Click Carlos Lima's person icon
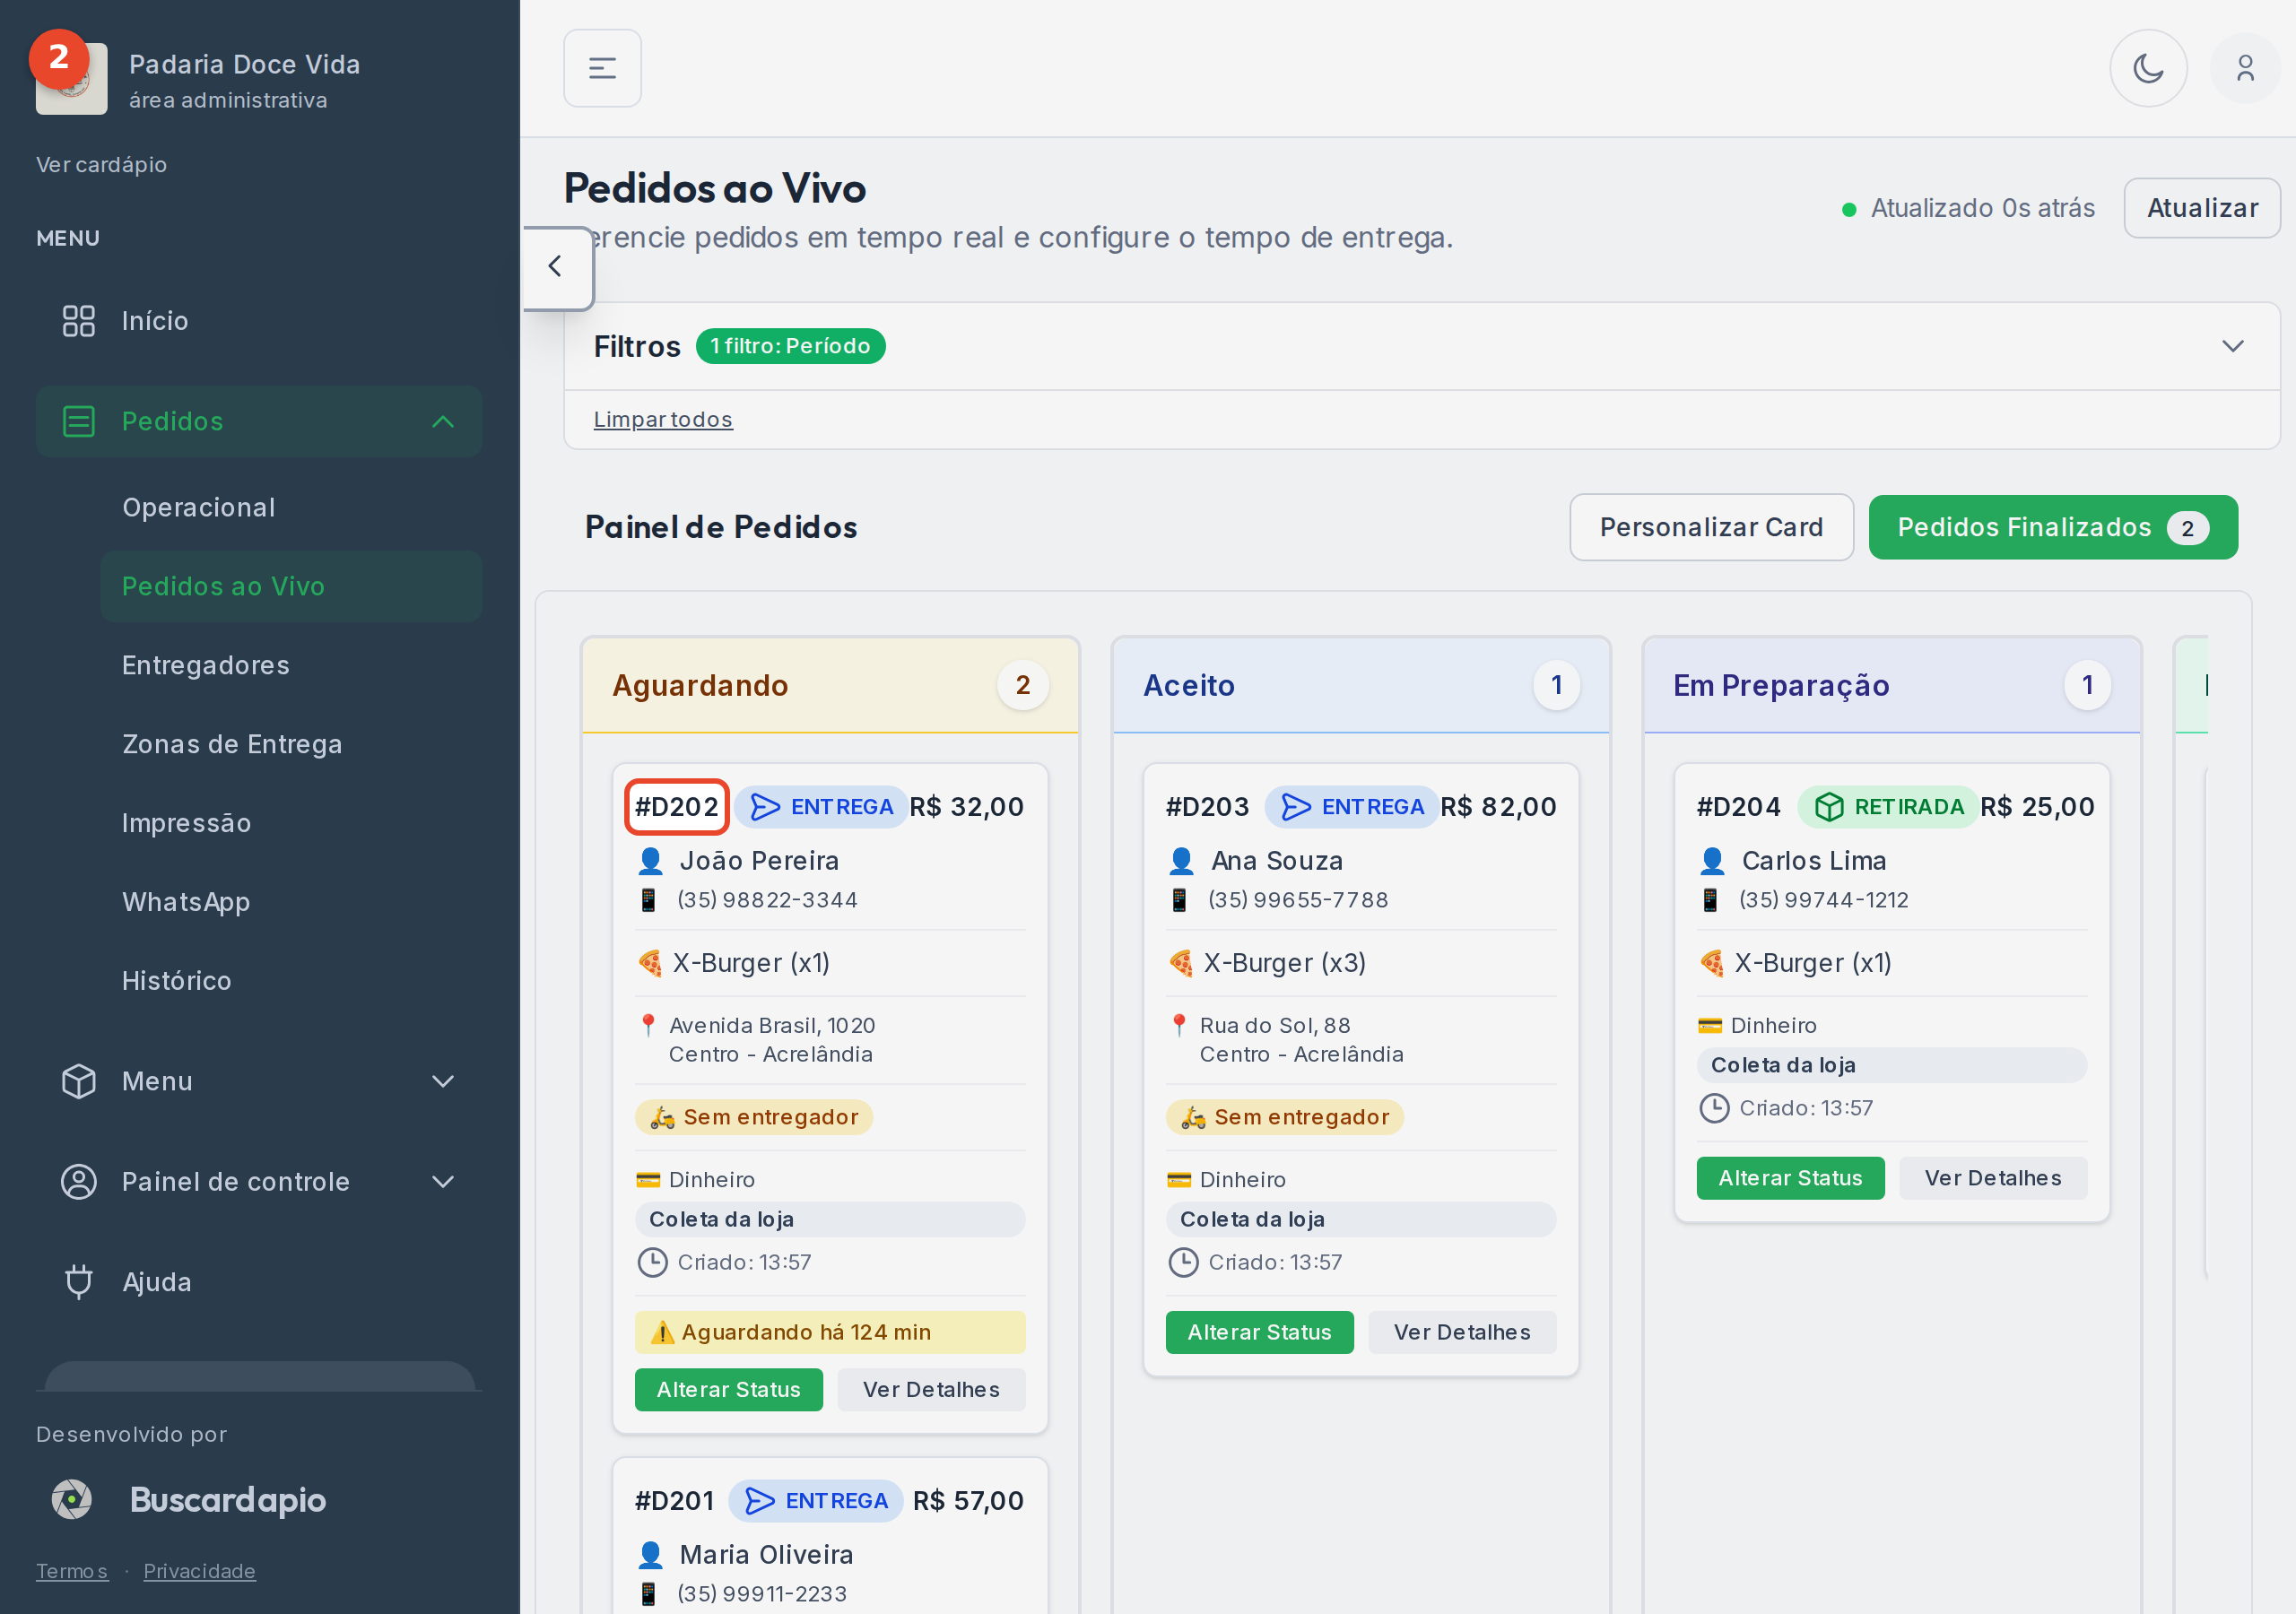 point(1712,860)
